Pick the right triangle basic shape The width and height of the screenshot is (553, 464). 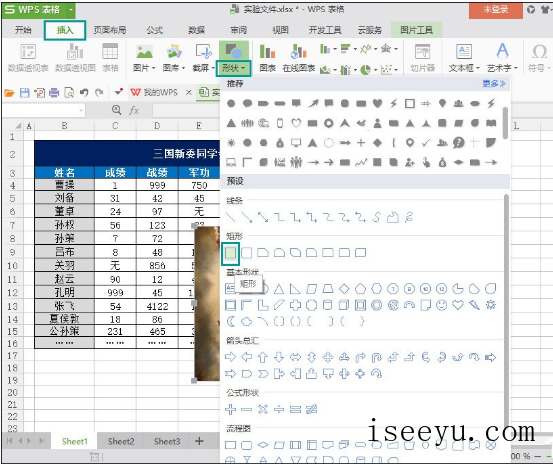pyautogui.click(x=295, y=289)
